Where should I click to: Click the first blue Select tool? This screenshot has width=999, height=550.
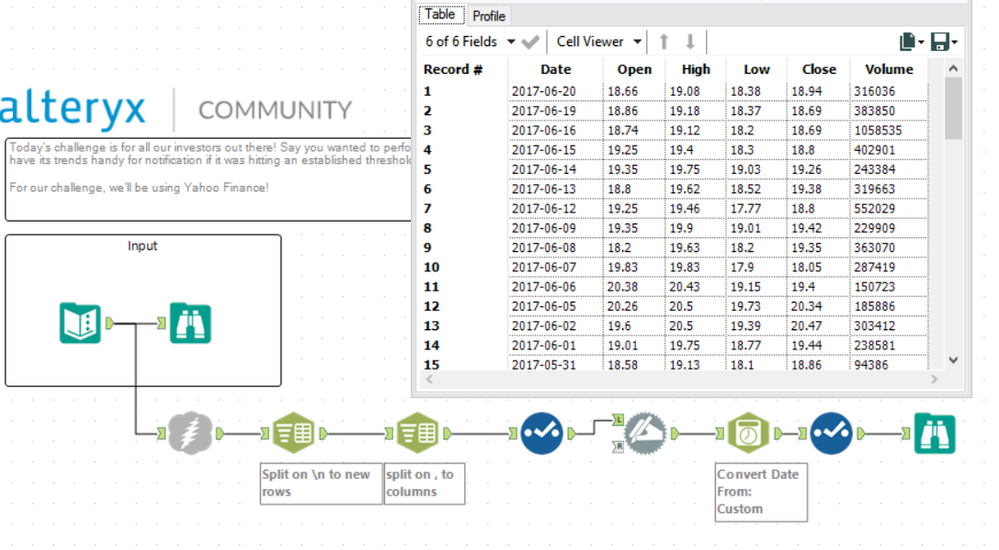point(542,433)
